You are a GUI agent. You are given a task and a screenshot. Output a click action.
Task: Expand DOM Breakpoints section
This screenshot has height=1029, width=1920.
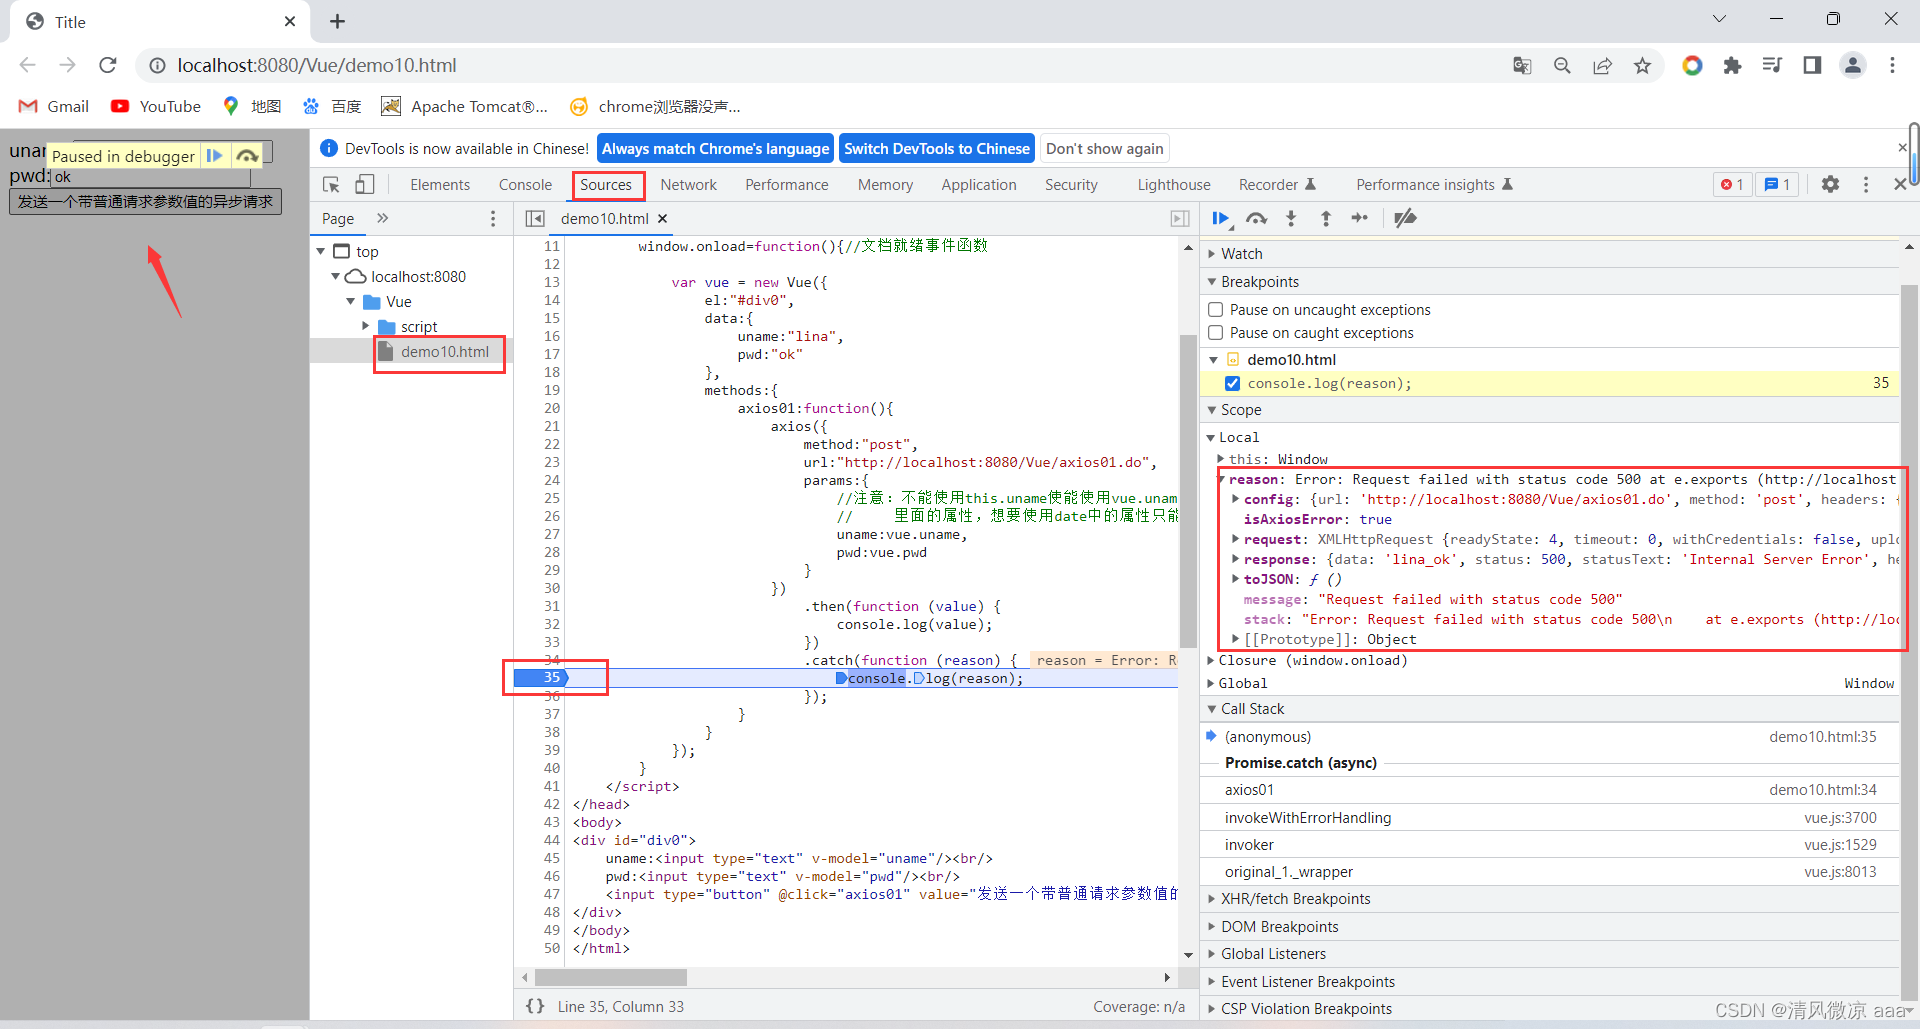coord(1550,927)
